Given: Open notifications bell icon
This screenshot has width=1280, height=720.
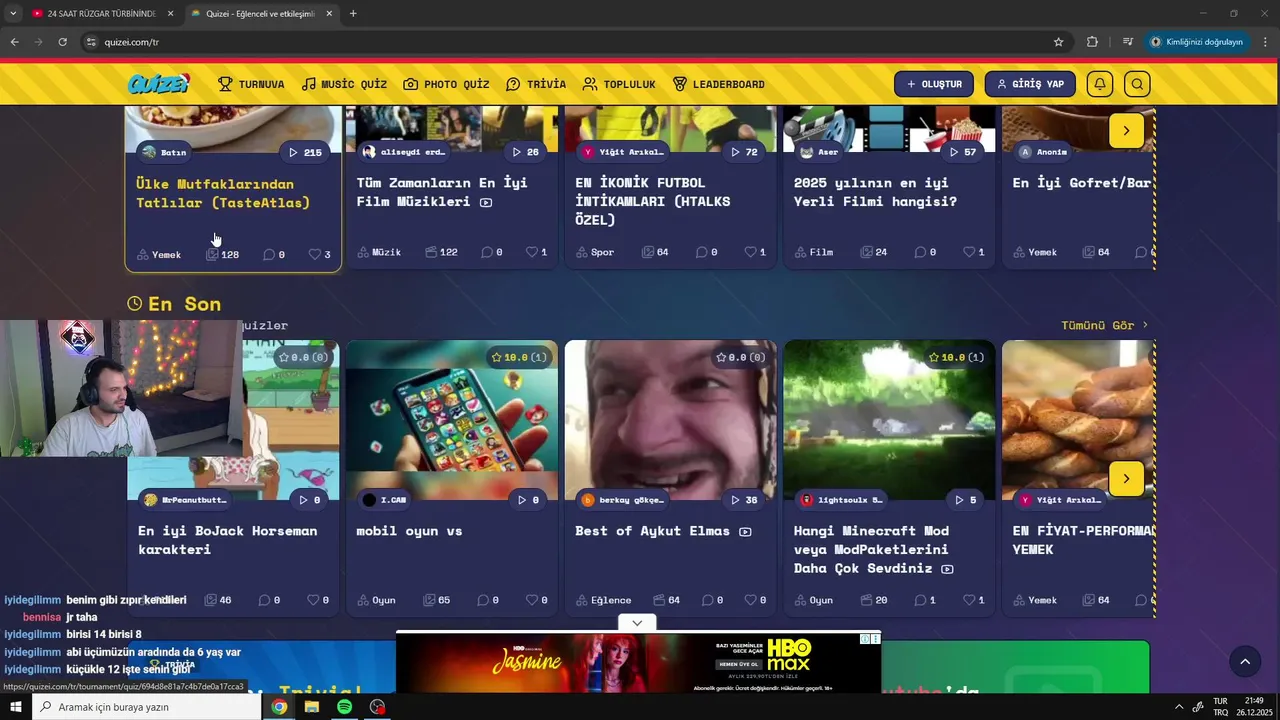Looking at the screenshot, I should pyautogui.click(x=1100, y=84).
